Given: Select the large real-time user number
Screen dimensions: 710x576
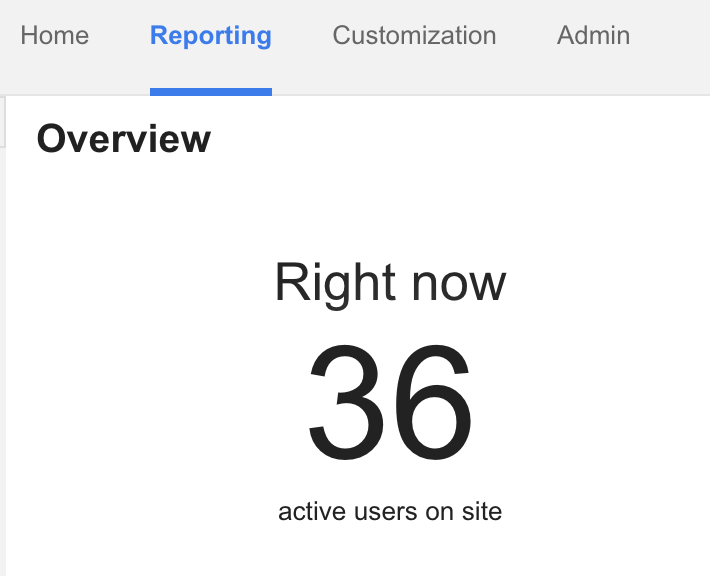Looking at the screenshot, I should point(390,400).
